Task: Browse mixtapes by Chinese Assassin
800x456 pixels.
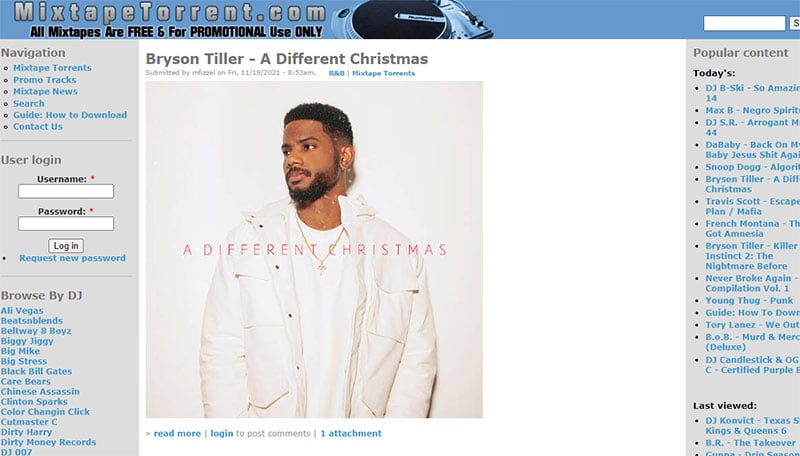Action: point(40,392)
